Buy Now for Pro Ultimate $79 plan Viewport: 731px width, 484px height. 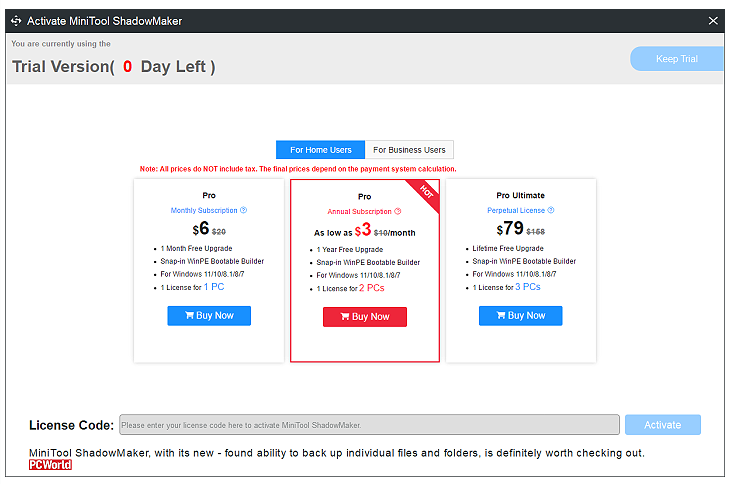click(x=520, y=316)
